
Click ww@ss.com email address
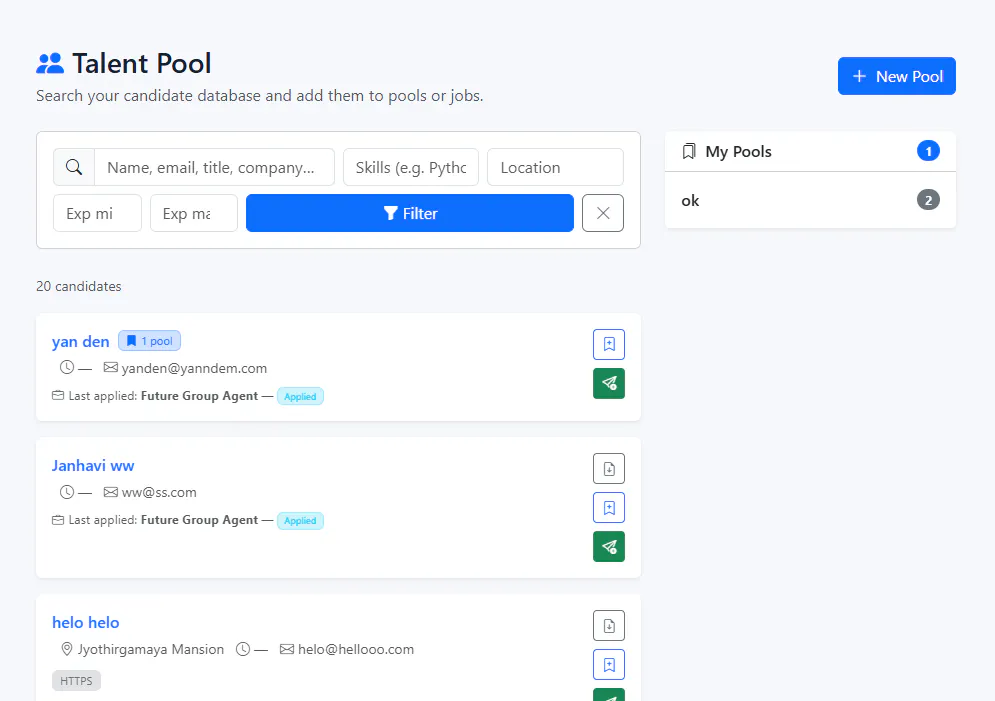159,492
